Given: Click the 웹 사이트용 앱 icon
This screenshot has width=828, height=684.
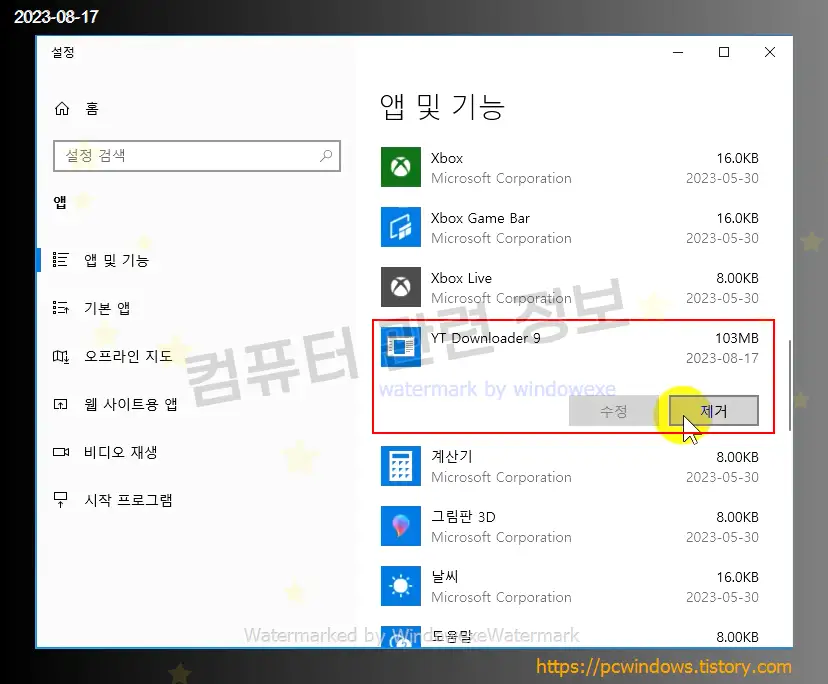Looking at the screenshot, I should coord(60,405).
